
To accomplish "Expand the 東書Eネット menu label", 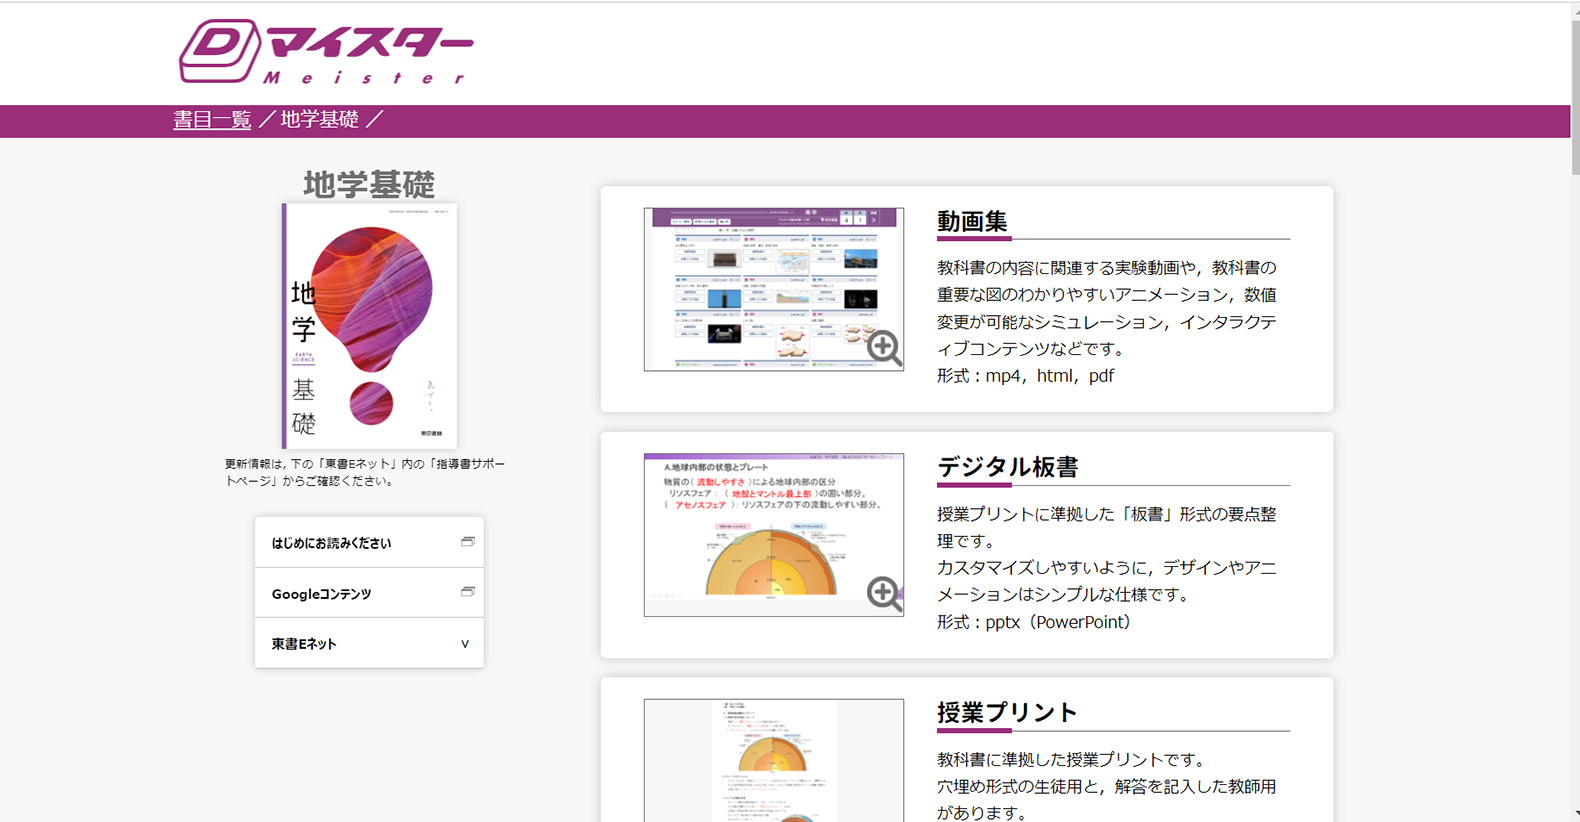I will pyautogui.click(x=304, y=644).
